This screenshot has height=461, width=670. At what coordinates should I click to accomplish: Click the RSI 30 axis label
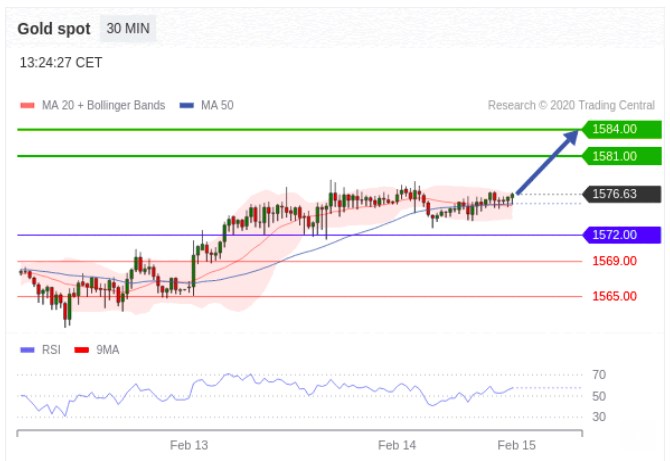[599, 417]
